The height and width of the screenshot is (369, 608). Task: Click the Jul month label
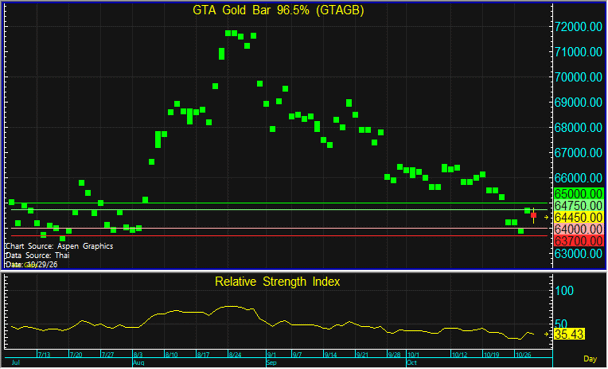16,363
